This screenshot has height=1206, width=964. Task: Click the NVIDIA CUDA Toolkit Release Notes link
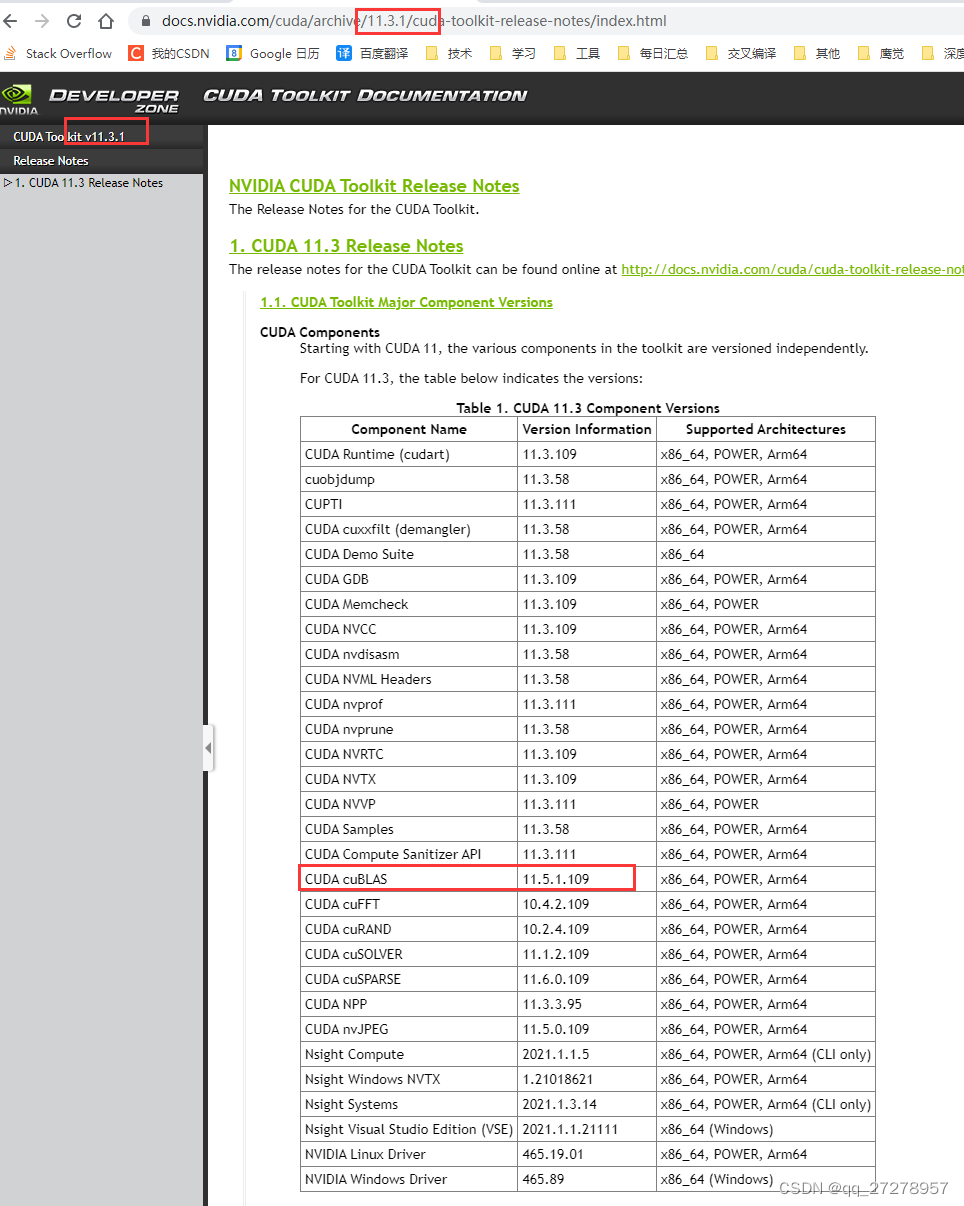[373, 185]
